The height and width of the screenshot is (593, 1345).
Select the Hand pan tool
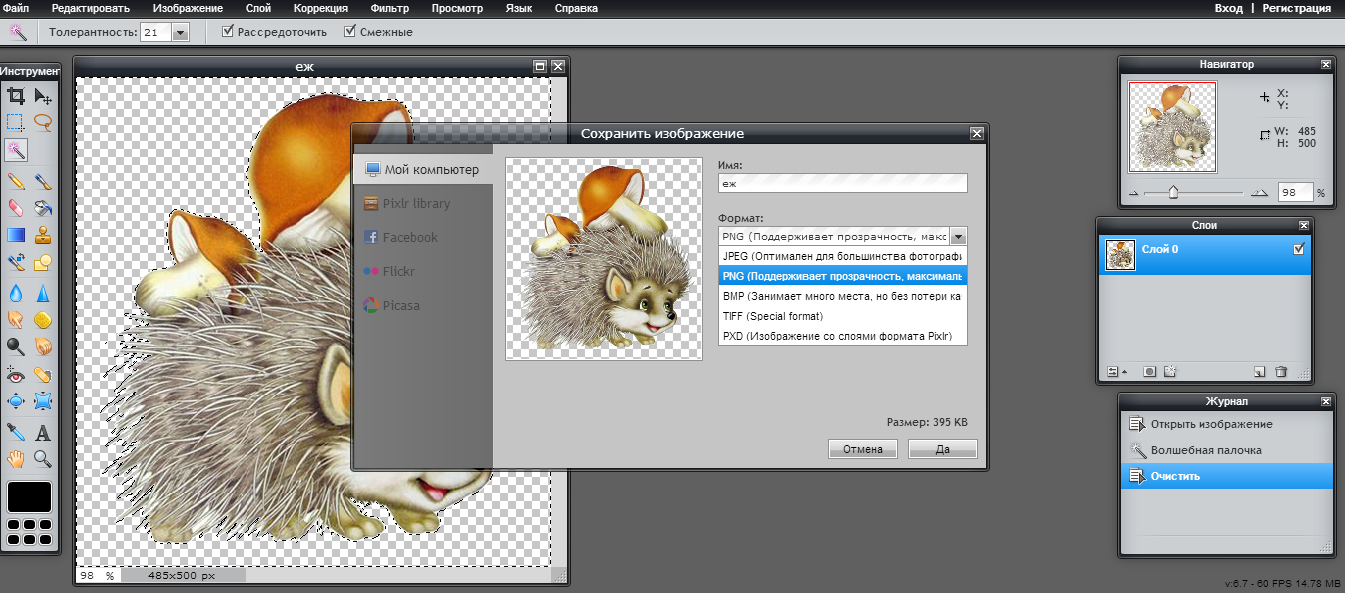16,459
